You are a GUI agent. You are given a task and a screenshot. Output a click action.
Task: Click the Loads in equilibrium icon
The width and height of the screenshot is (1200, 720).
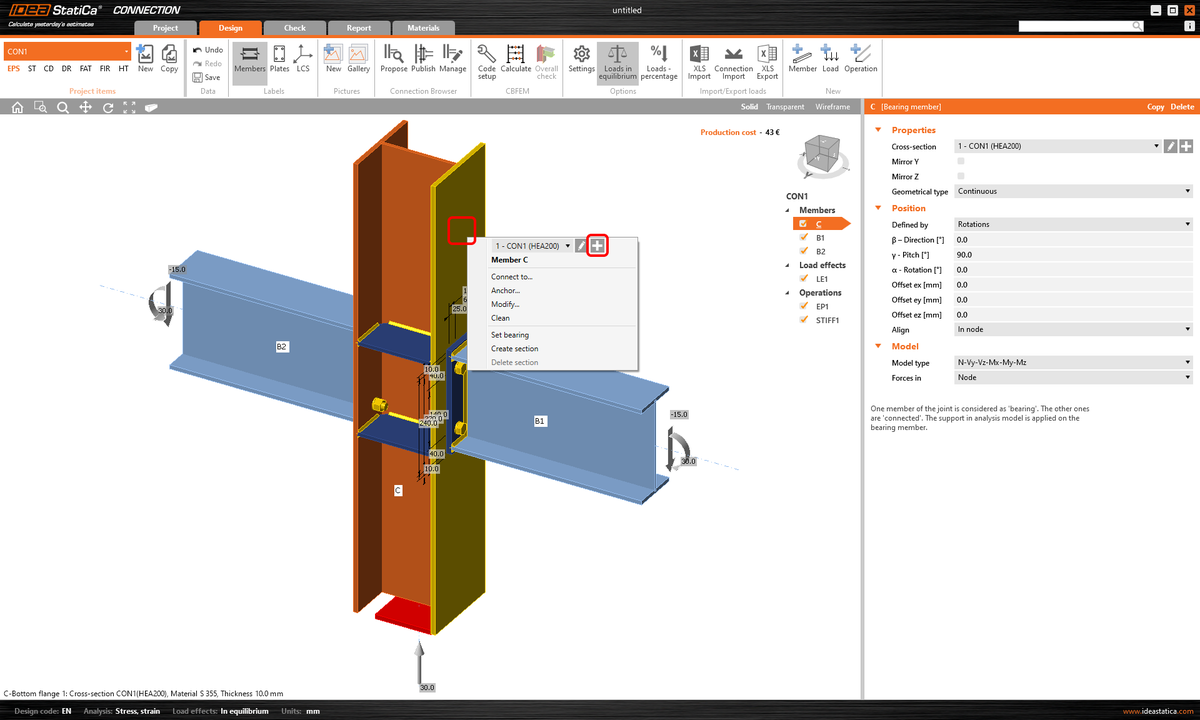point(617,62)
